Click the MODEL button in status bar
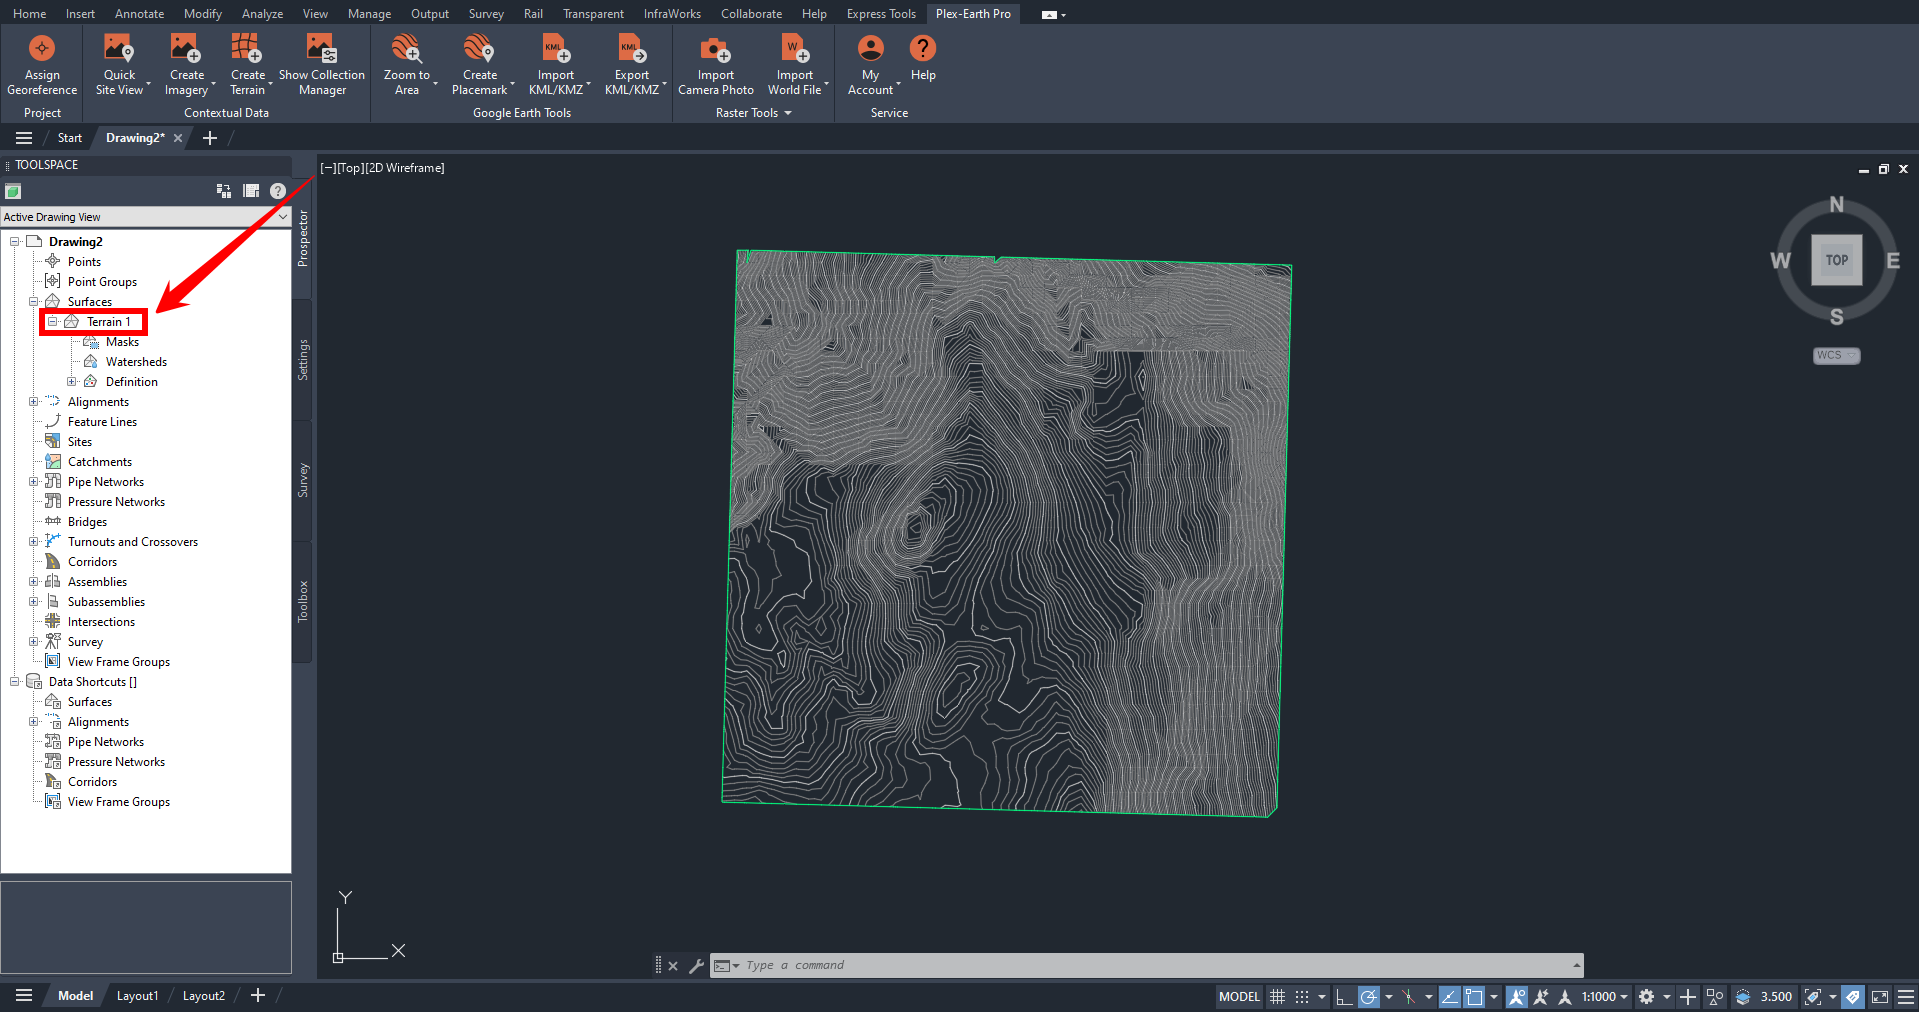This screenshot has height=1012, width=1919. tap(1239, 997)
